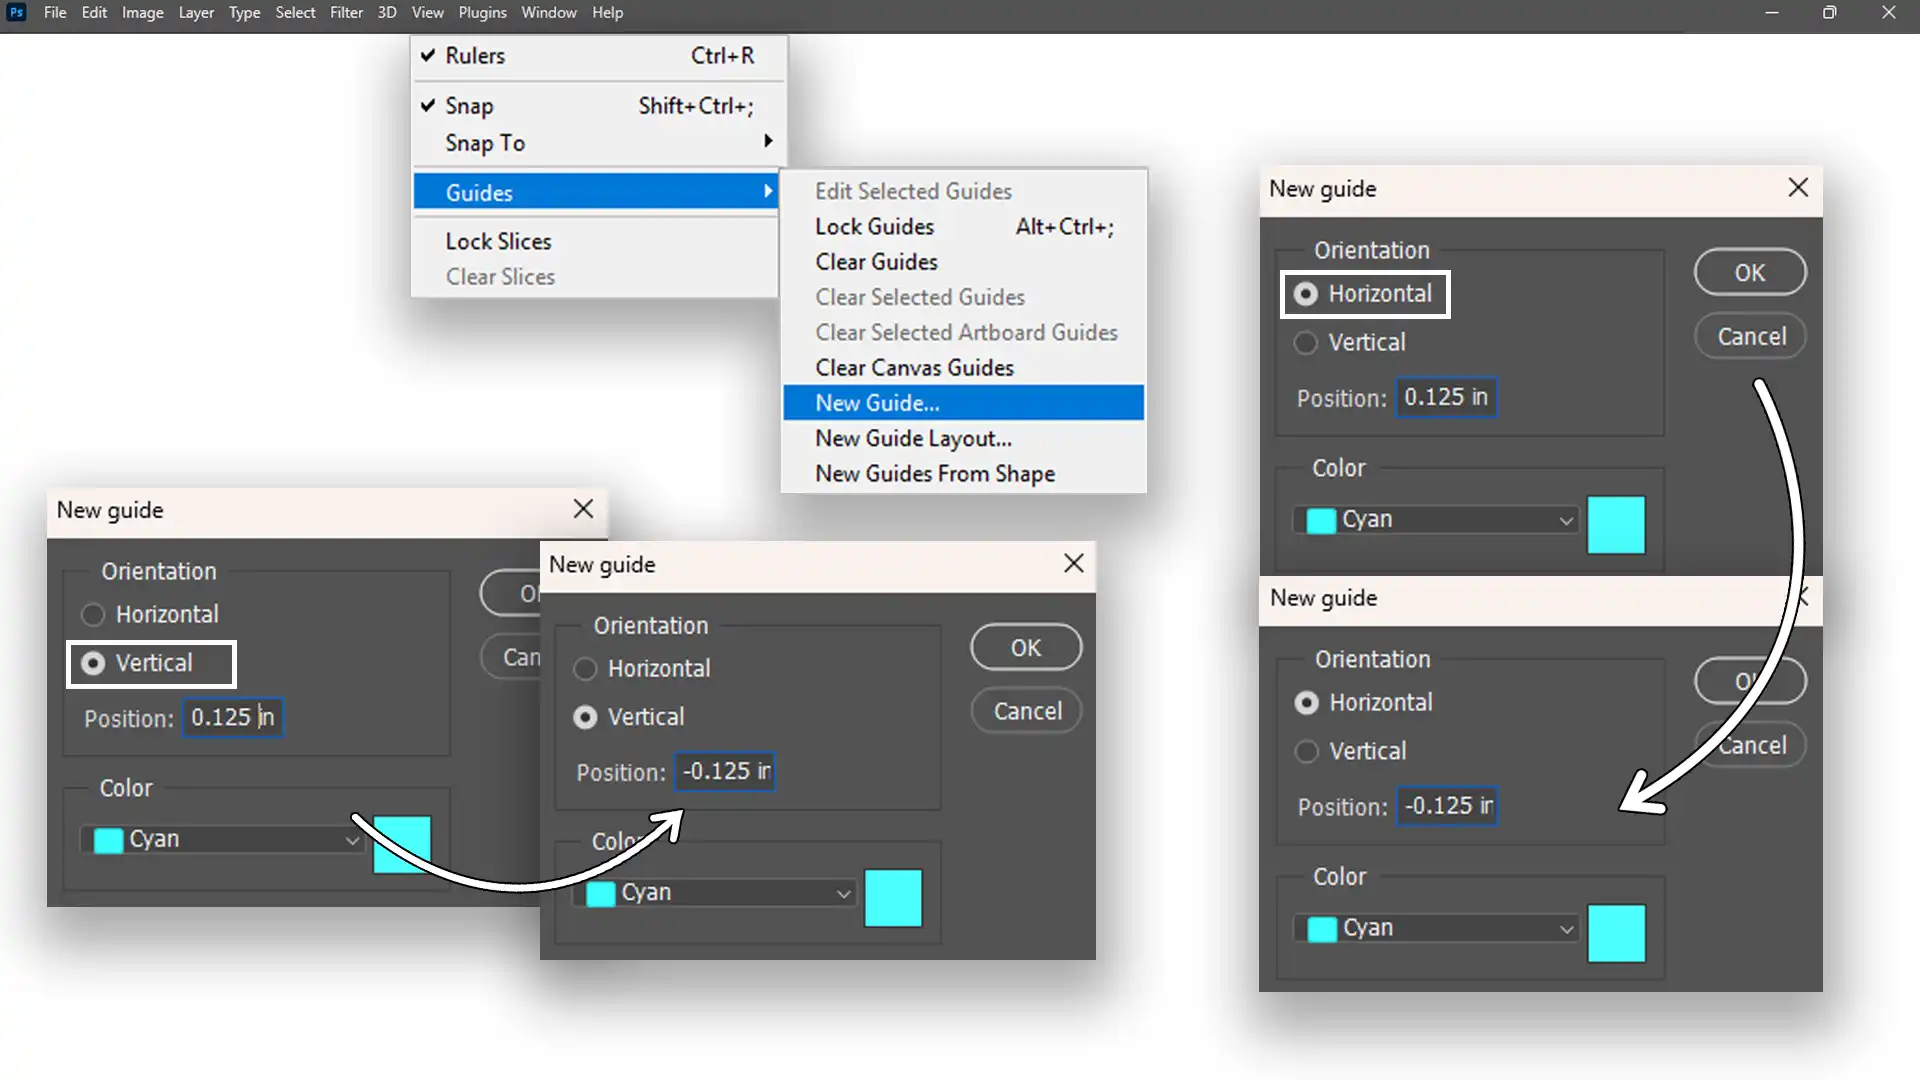The width and height of the screenshot is (1920, 1080).
Task: Open the Type menu
Action: click(x=244, y=13)
